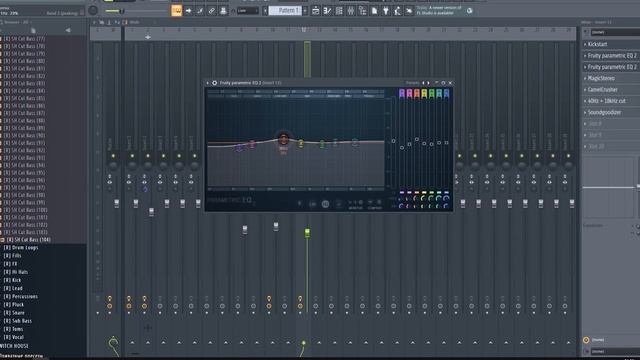
Task: Mute mixer Insert 2 via green LED
Action: tap(148, 156)
